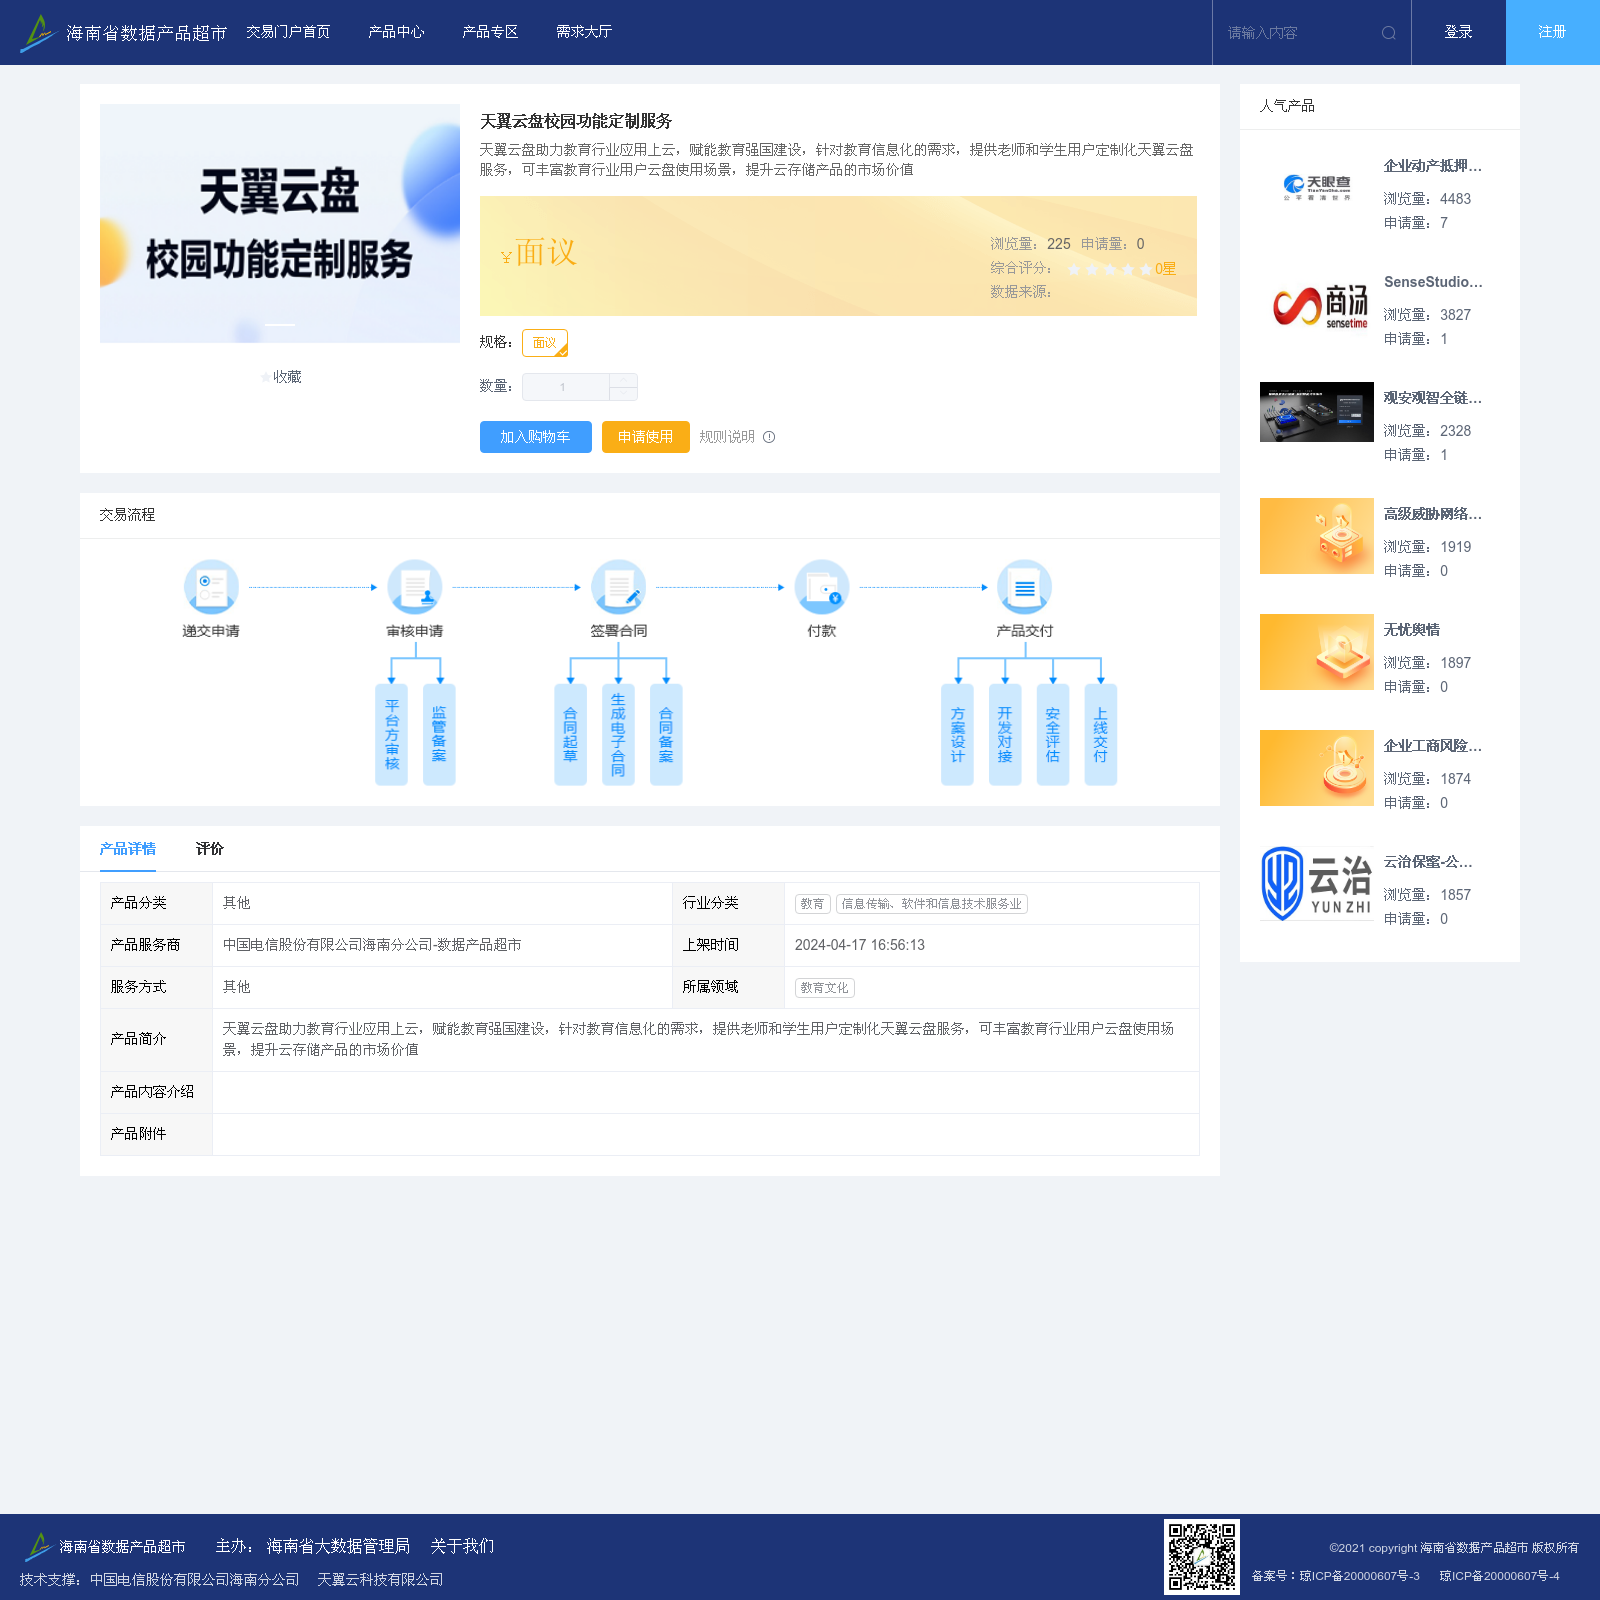This screenshot has height=1600, width=1600.
Task: Open the 产品专区 navigation menu
Action: coord(490,32)
